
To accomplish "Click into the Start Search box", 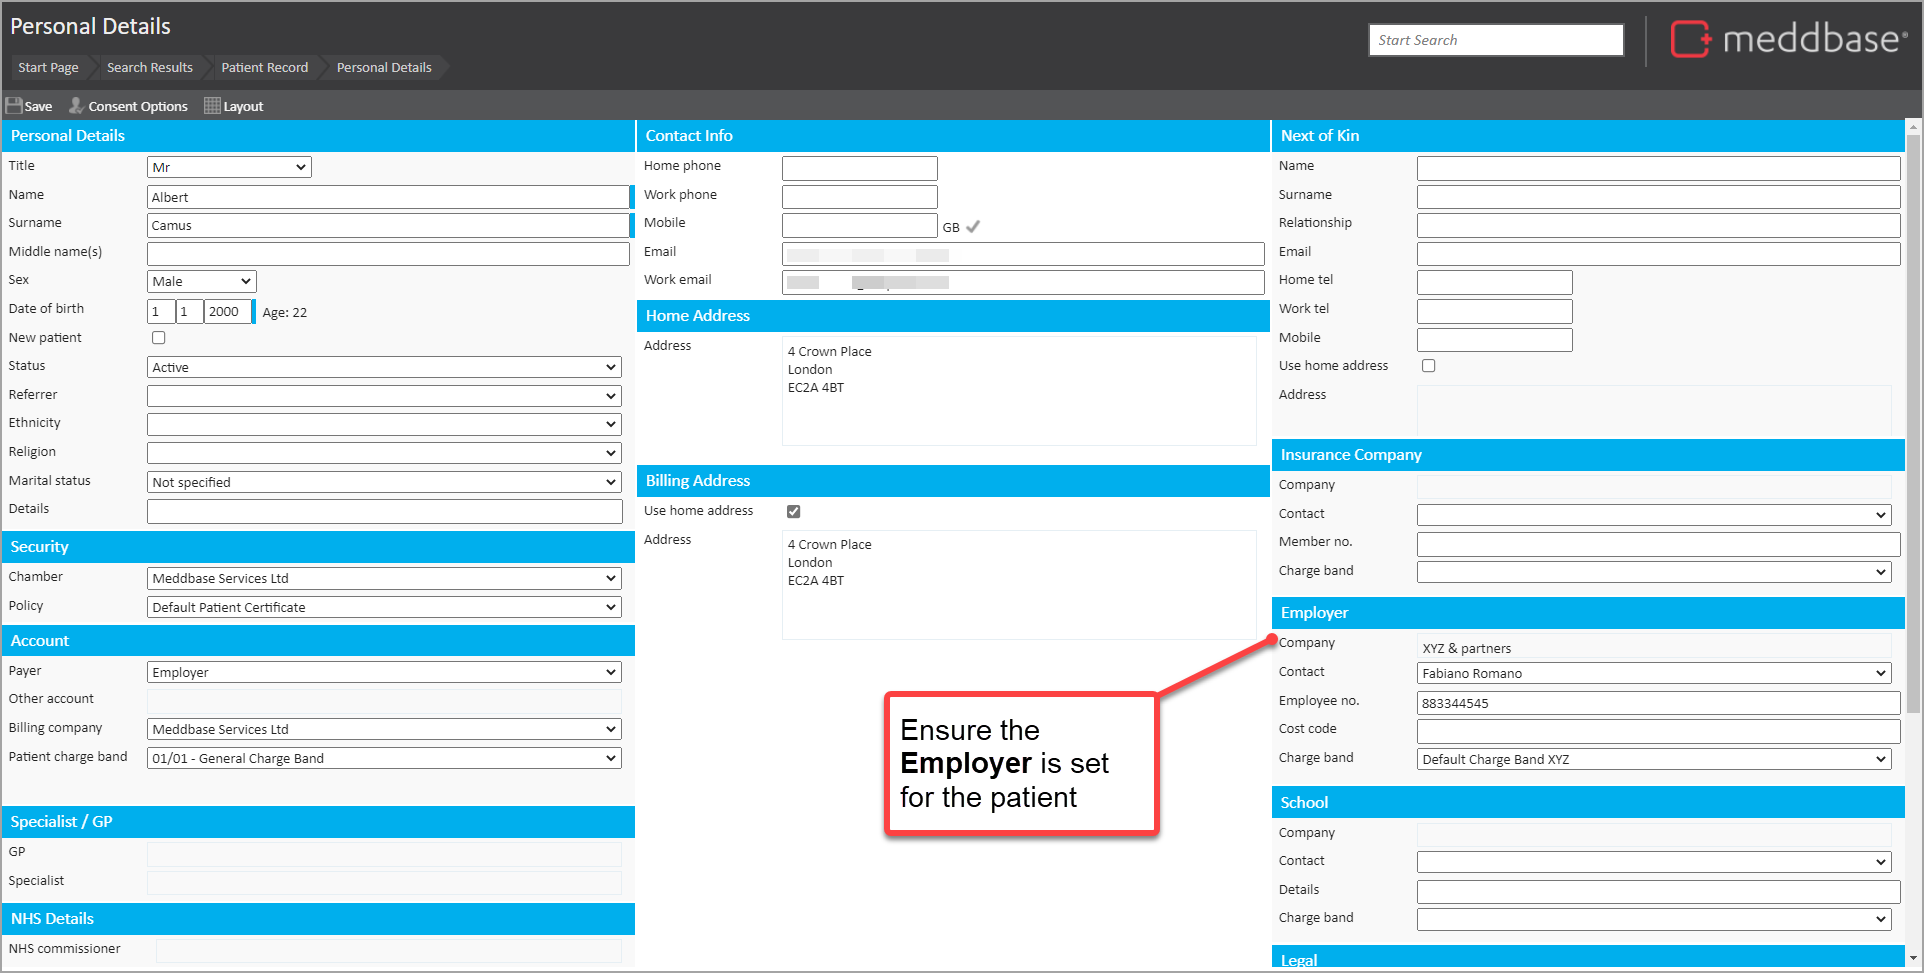I will [1495, 40].
